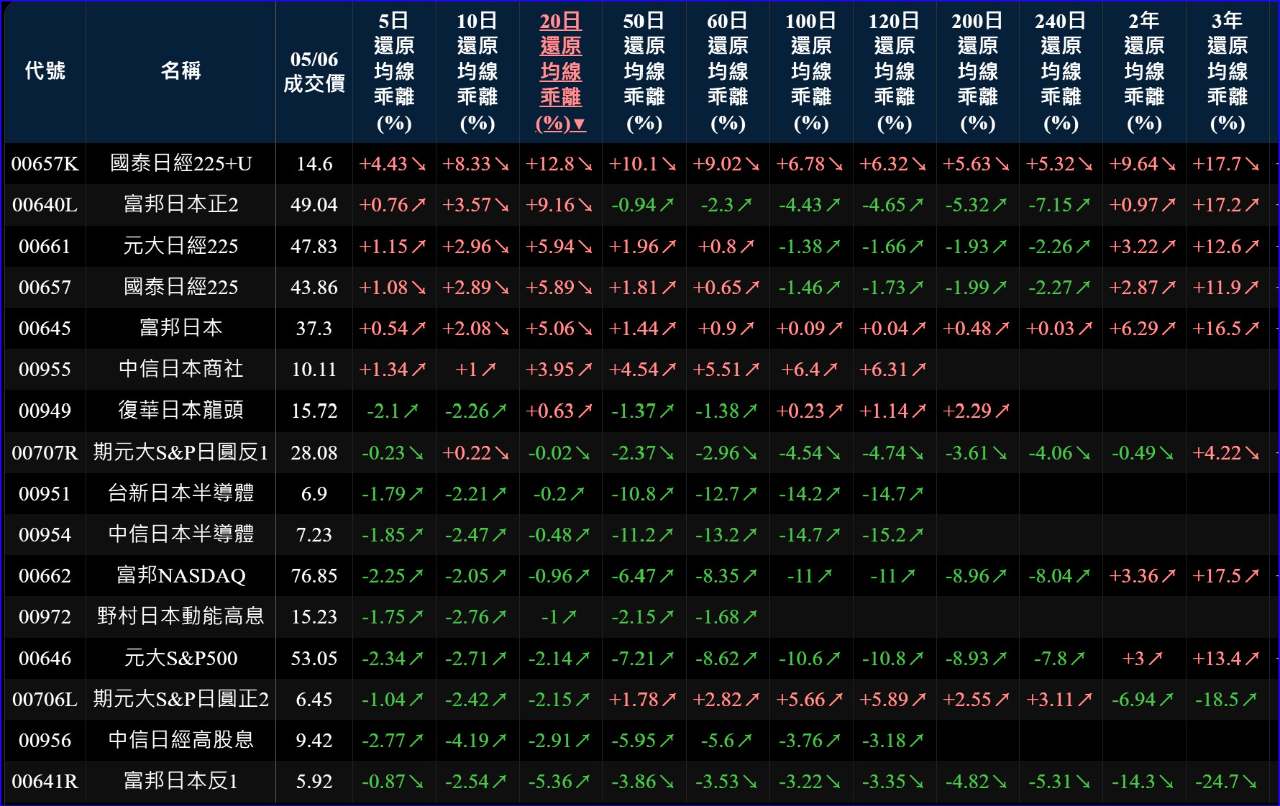Select stock code 00954
This screenshot has height=806, width=1280.
pos(45,535)
